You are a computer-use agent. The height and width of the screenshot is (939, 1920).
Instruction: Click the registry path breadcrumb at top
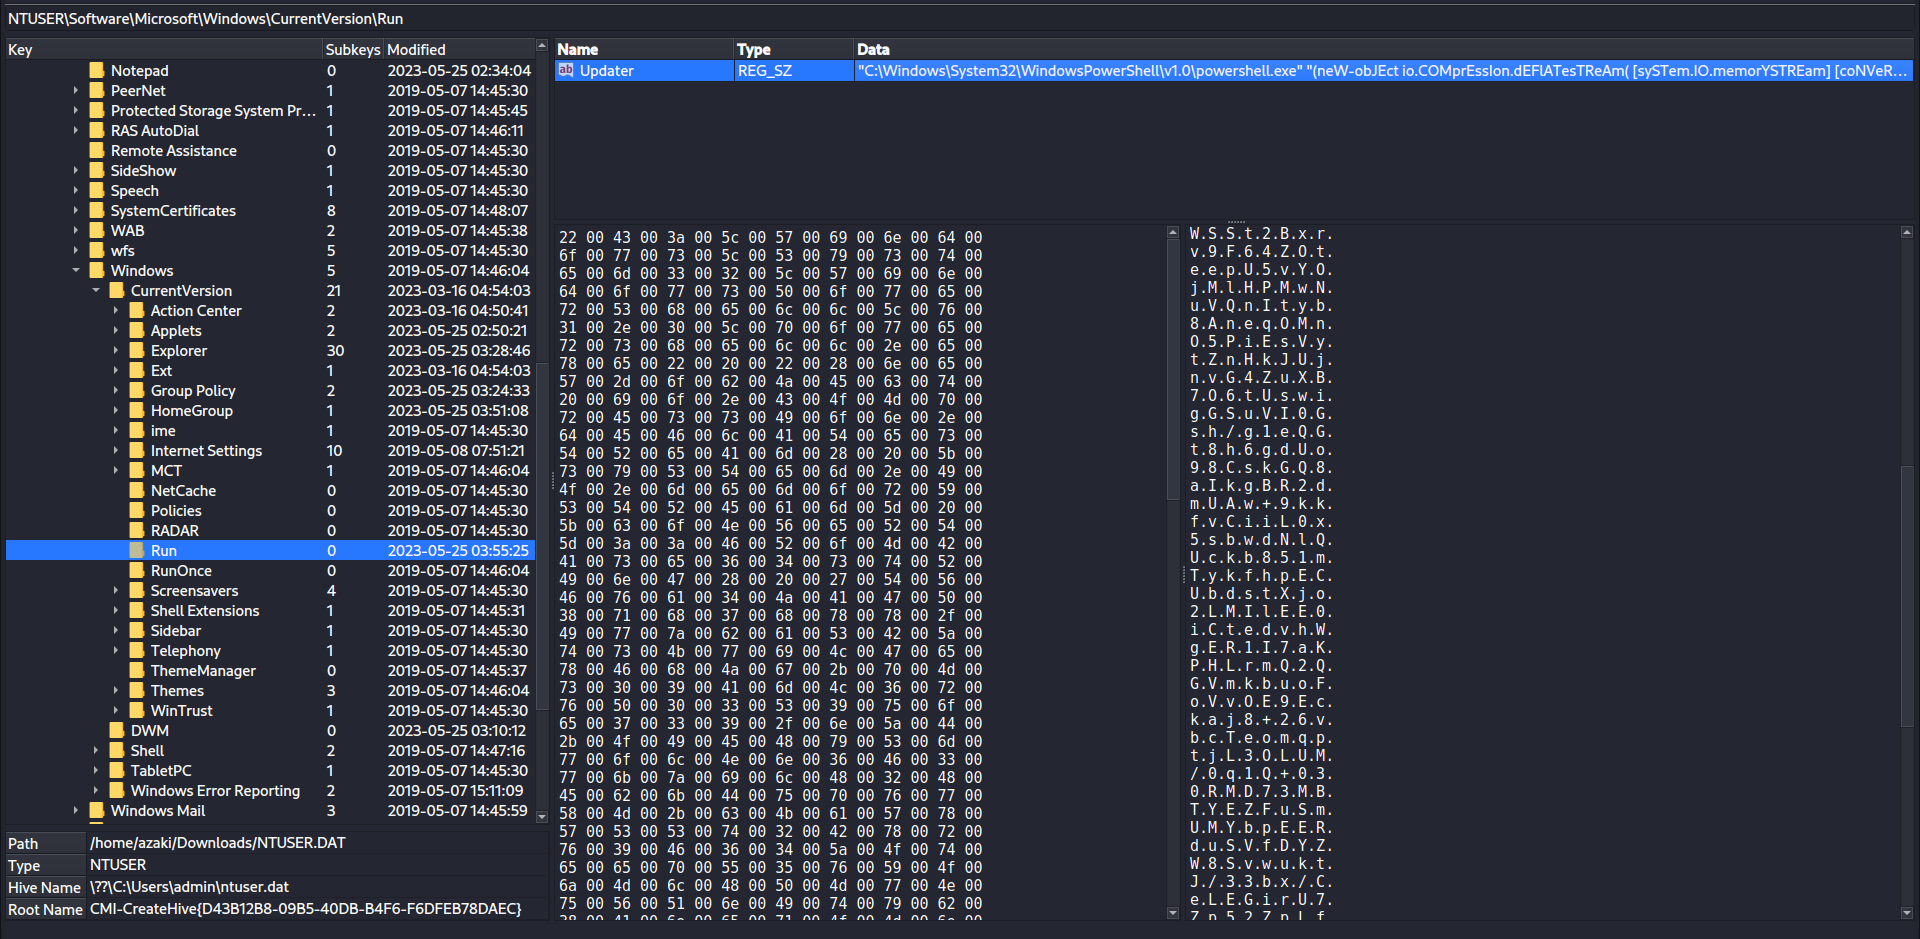click(x=206, y=18)
